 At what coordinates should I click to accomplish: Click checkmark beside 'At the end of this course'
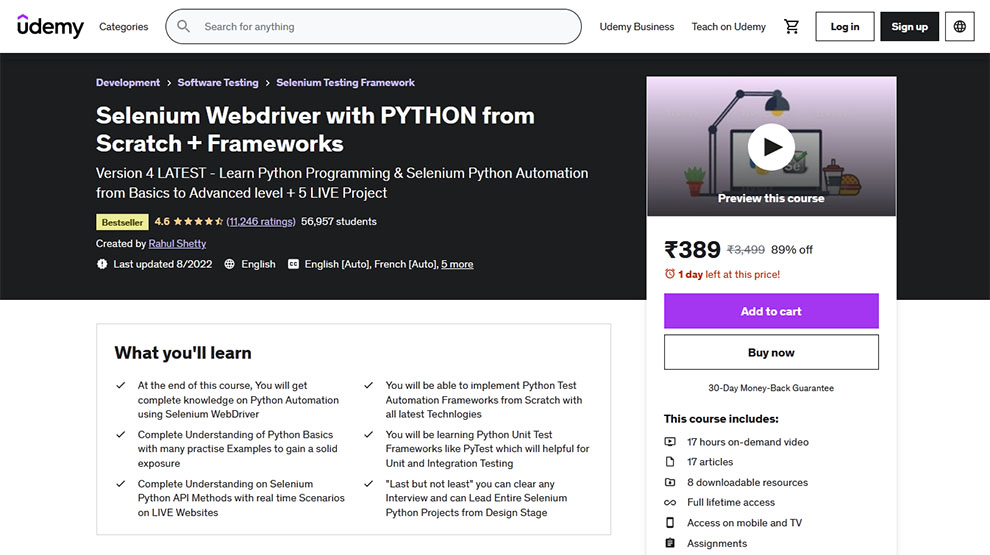click(121, 385)
